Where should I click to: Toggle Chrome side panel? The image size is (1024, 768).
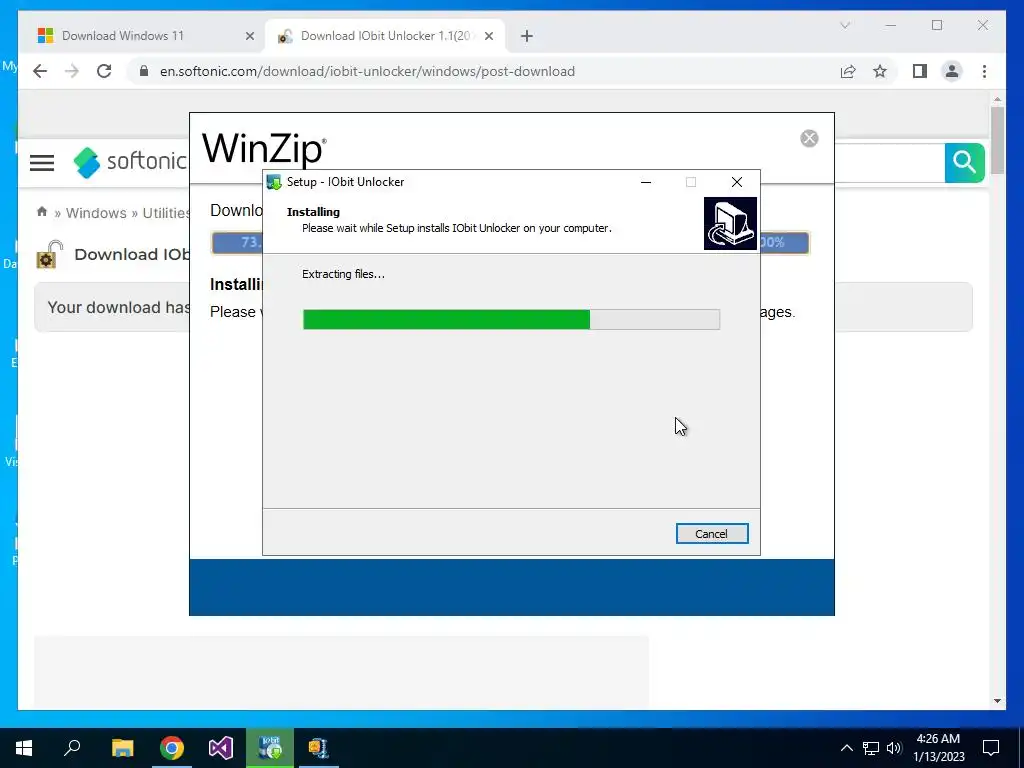click(x=920, y=71)
